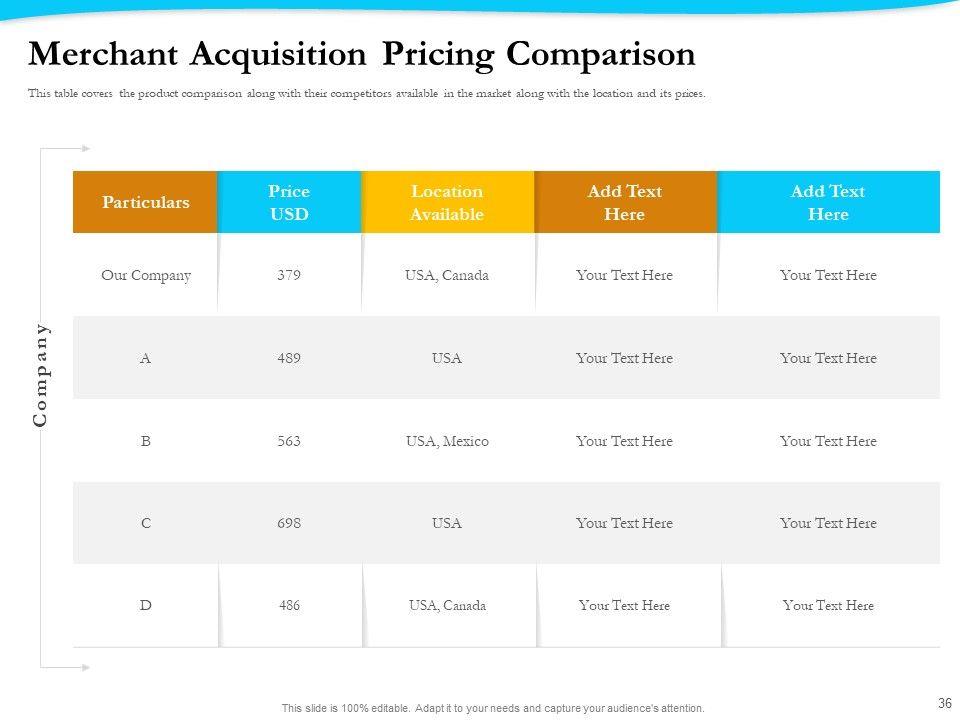Viewport: 960px width, 720px height.
Task: Click slide number 36
Action: click(944, 703)
